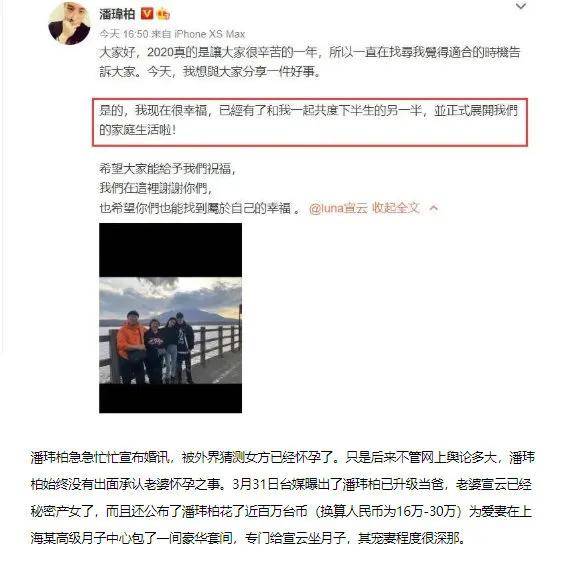Click the red-boxed line 是的，我现在很幸福
The height and width of the screenshot is (562, 571).
pyautogui.click(x=310, y=121)
